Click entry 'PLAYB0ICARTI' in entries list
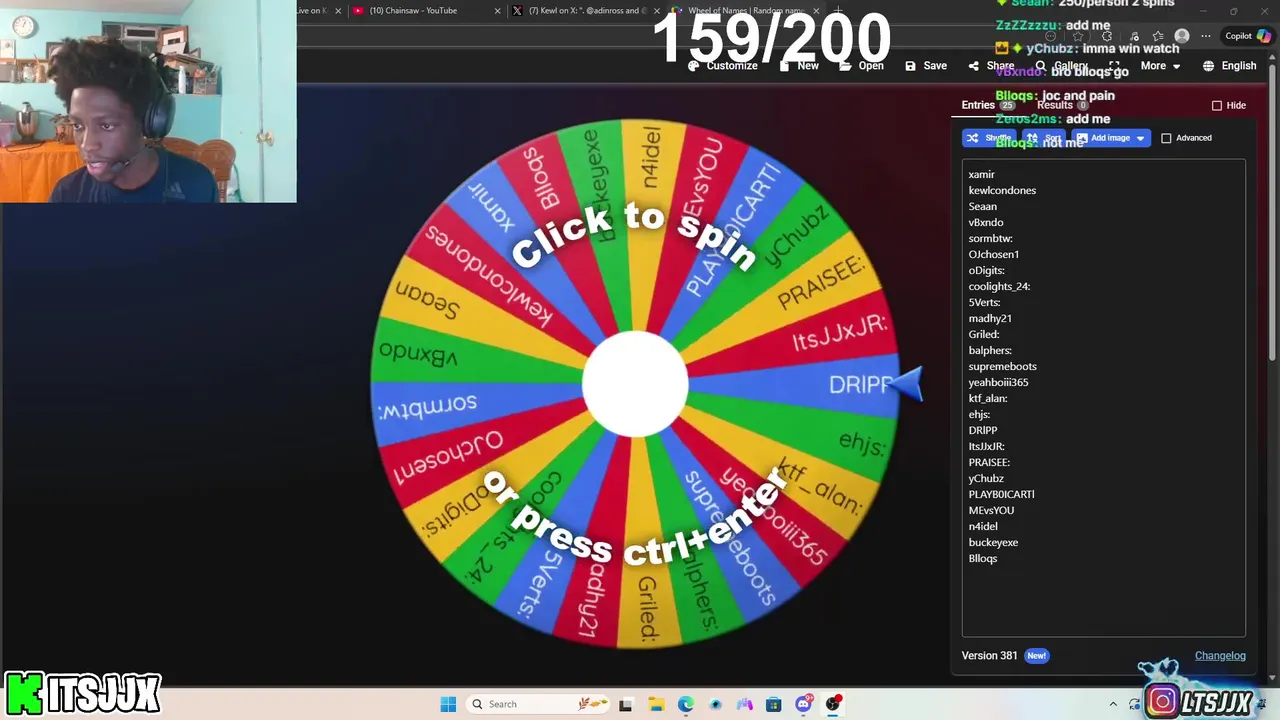 pyautogui.click(x=1001, y=494)
